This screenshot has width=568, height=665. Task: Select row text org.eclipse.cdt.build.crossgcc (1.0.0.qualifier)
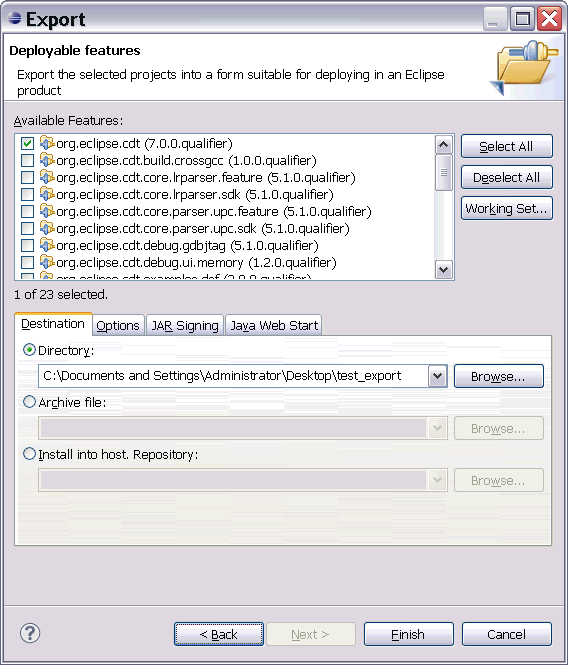[186, 161]
